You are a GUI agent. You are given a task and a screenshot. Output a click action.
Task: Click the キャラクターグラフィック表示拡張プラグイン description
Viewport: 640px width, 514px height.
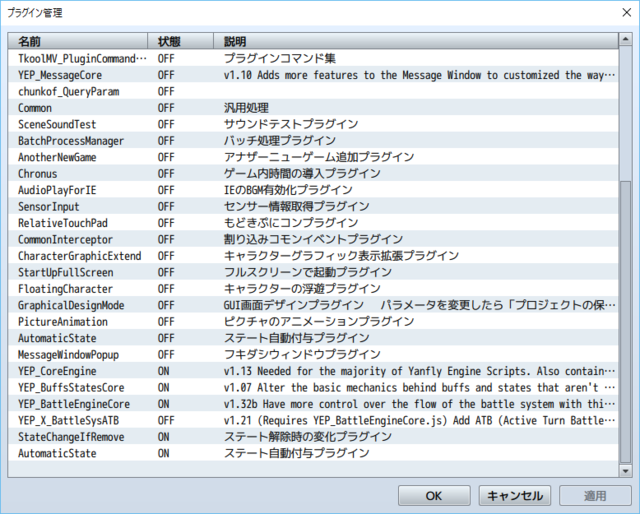[x=342, y=256]
